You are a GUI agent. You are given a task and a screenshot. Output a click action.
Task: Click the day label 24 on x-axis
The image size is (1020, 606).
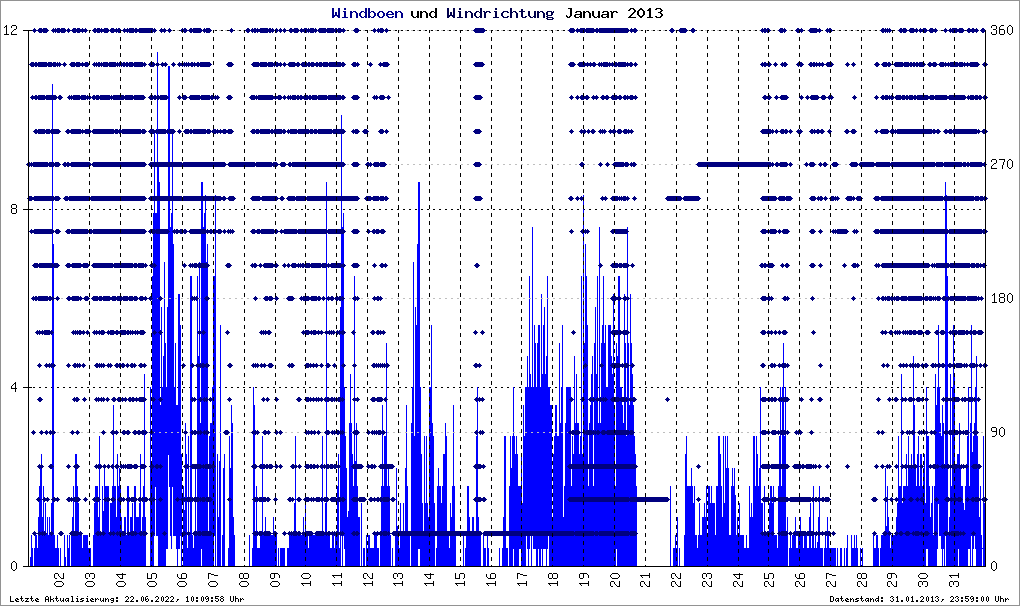(738, 579)
